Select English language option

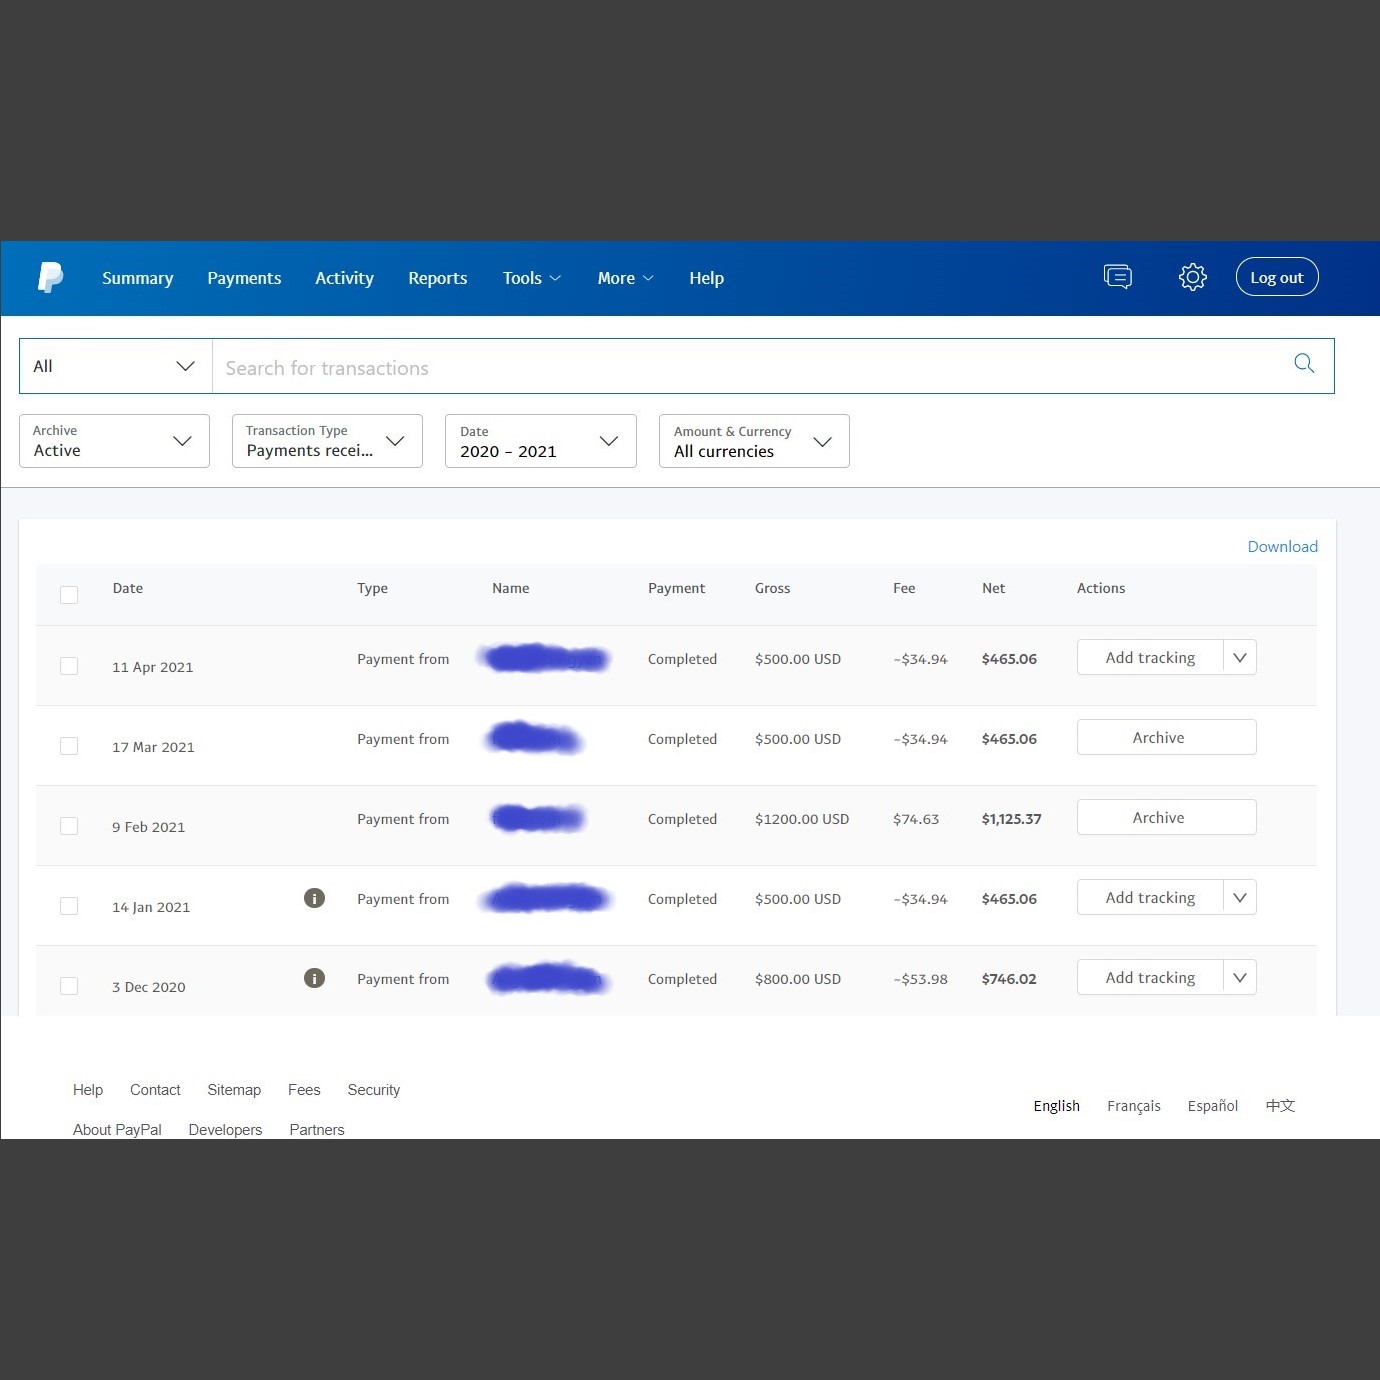coord(1057,1106)
